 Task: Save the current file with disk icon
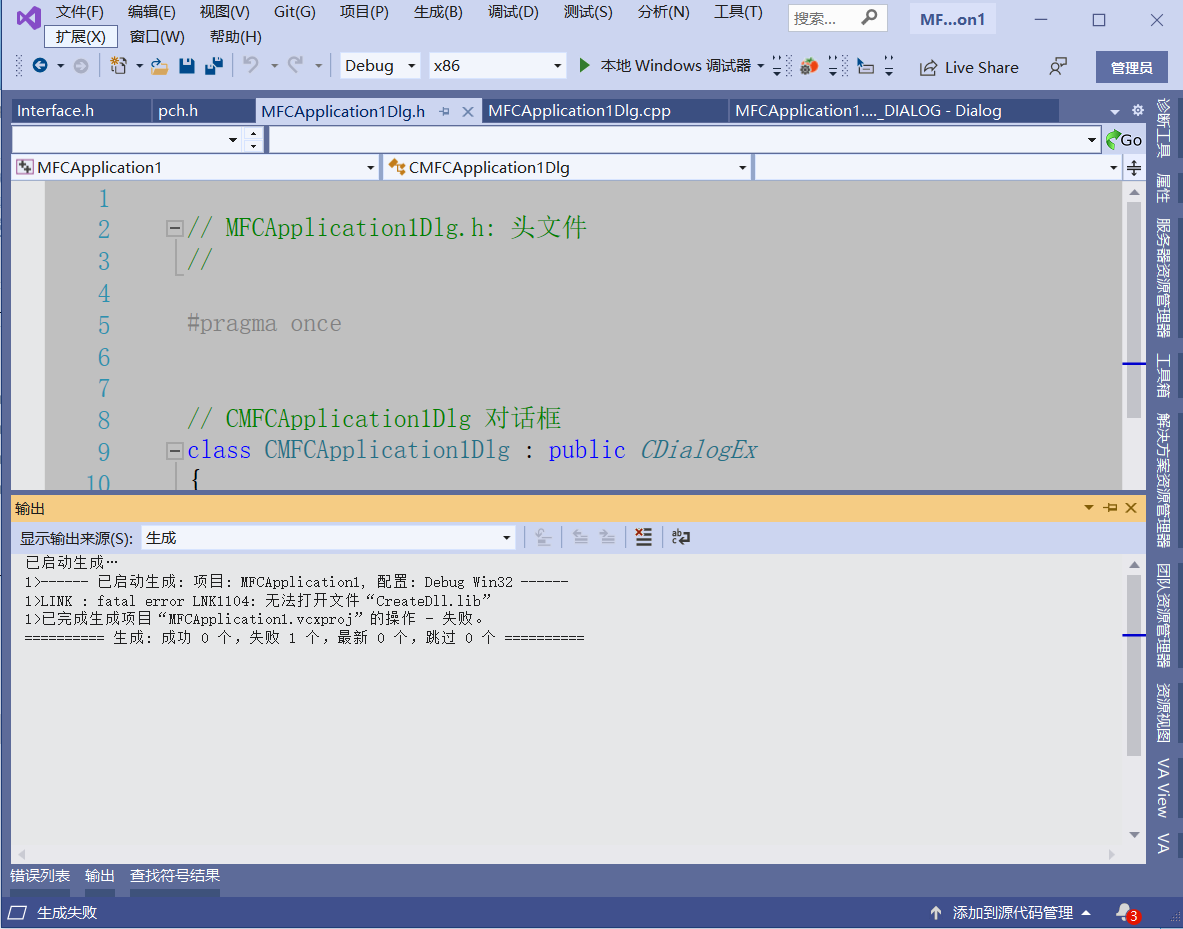pos(187,66)
